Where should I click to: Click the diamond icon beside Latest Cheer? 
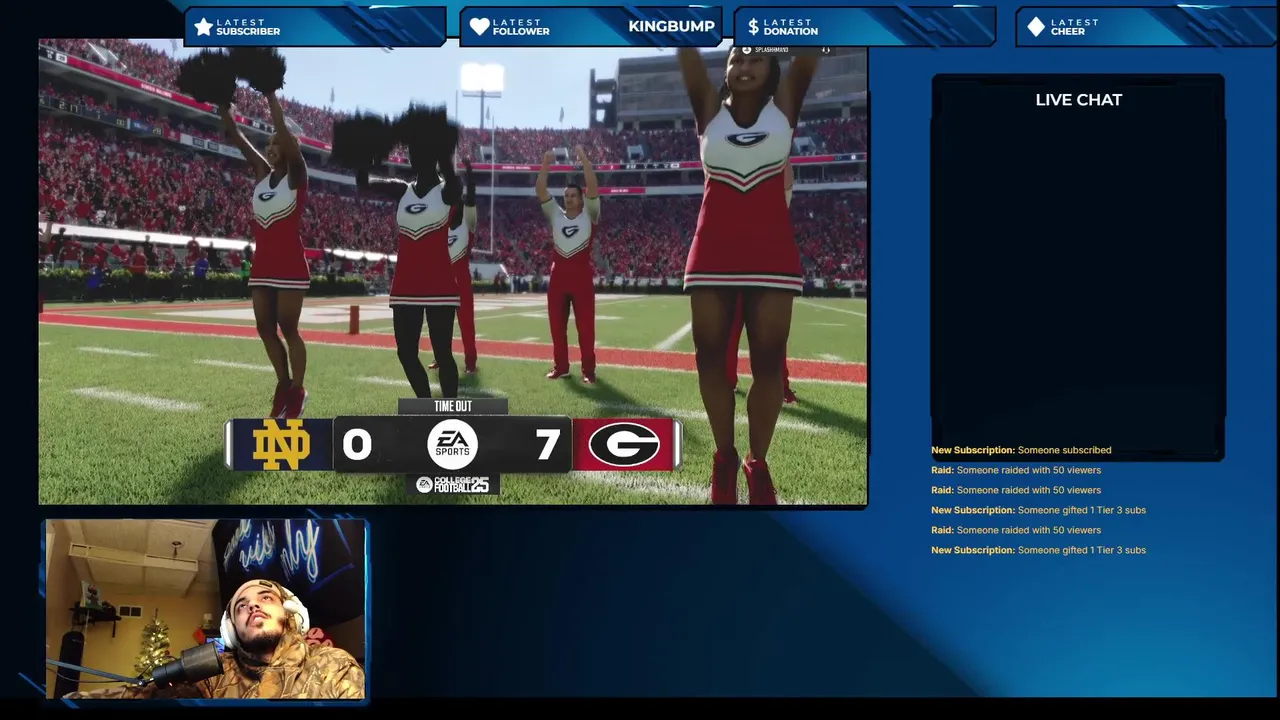point(1036,27)
